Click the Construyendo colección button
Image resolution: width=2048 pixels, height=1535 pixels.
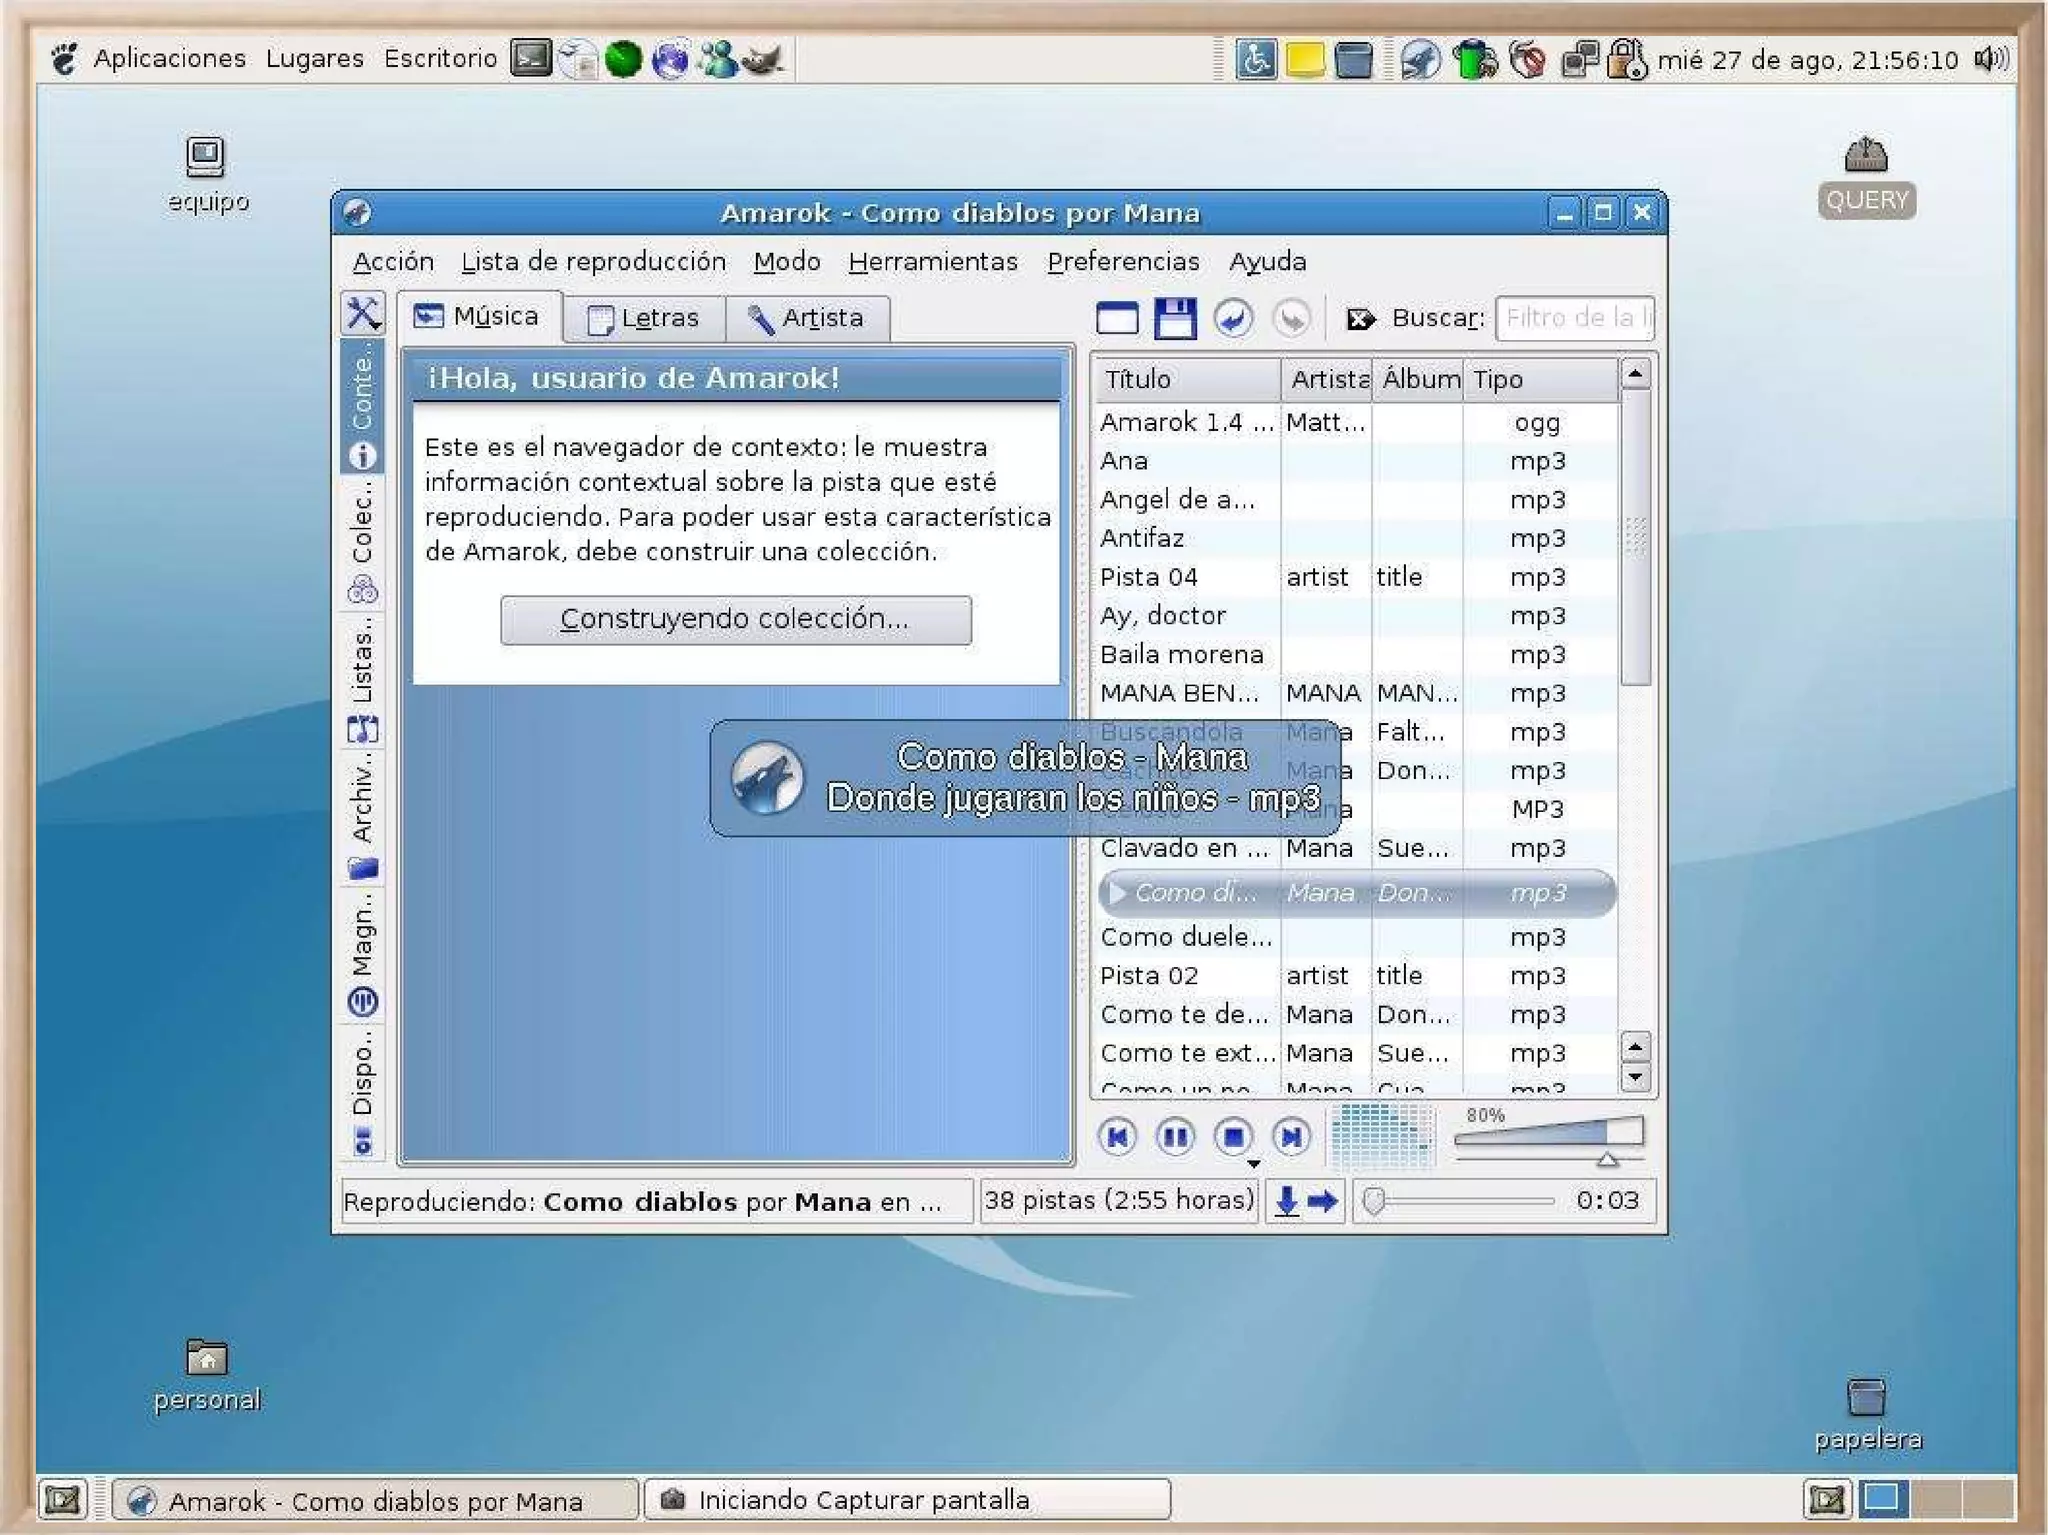click(x=735, y=620)
